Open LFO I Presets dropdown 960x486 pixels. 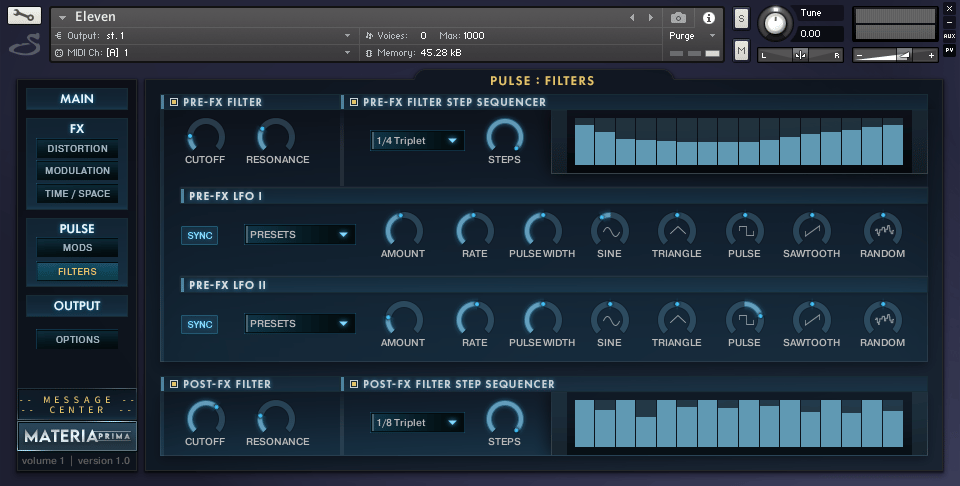(x=300, y=234)
